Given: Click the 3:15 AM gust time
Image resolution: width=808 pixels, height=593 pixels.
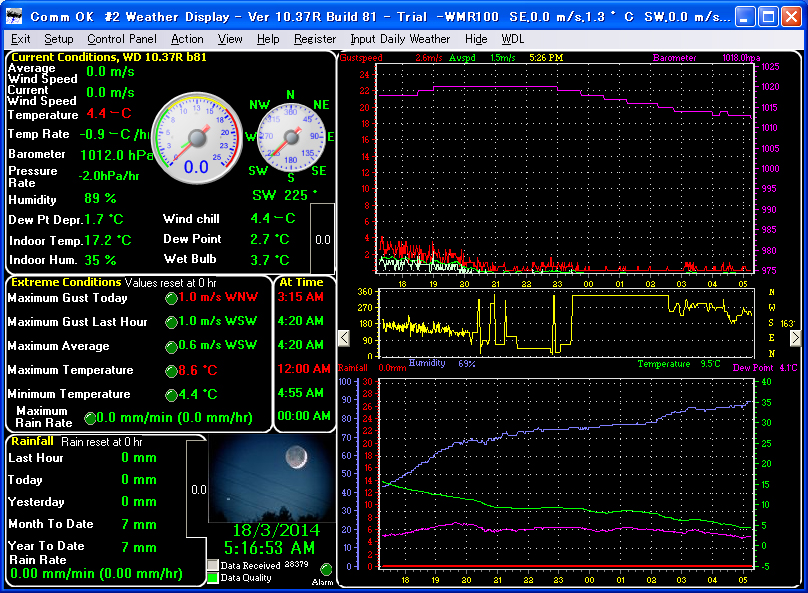Looking at the screenshot, I should 300,297.
